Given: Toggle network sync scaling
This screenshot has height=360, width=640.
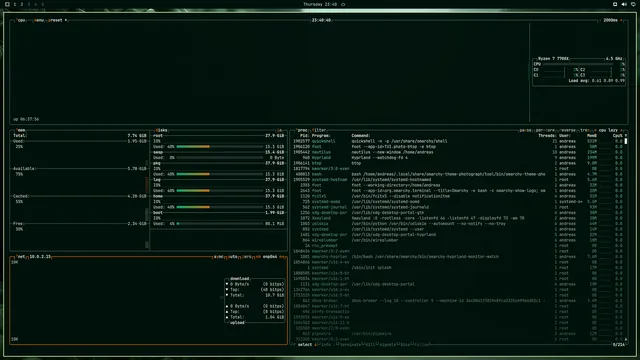Looking at the screenshot, I should coord(219,257).
